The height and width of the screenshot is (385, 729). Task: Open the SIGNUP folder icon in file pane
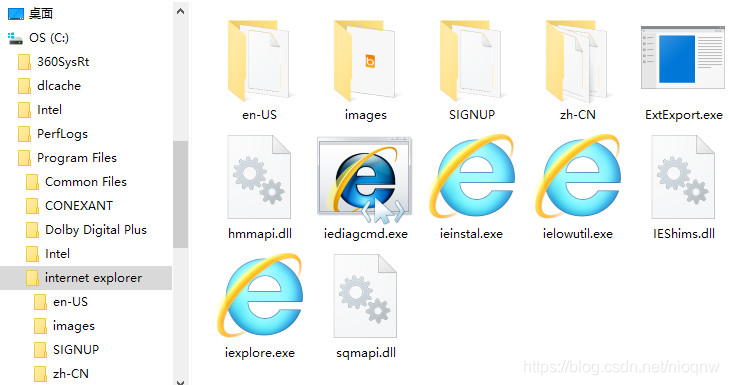click(471, 60)
